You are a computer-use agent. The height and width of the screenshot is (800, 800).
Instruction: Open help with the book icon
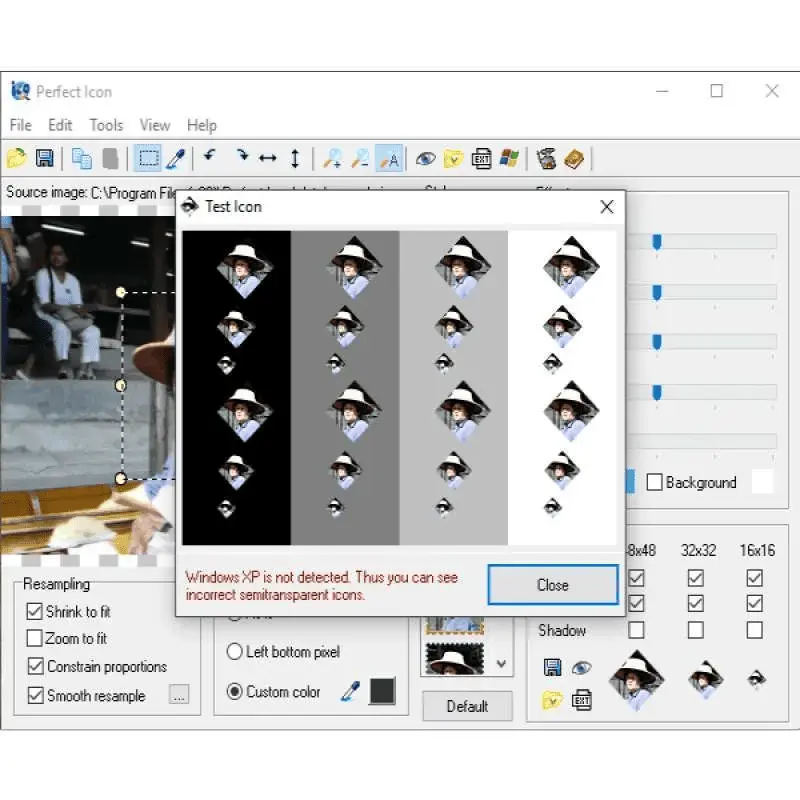click(574, 159)
